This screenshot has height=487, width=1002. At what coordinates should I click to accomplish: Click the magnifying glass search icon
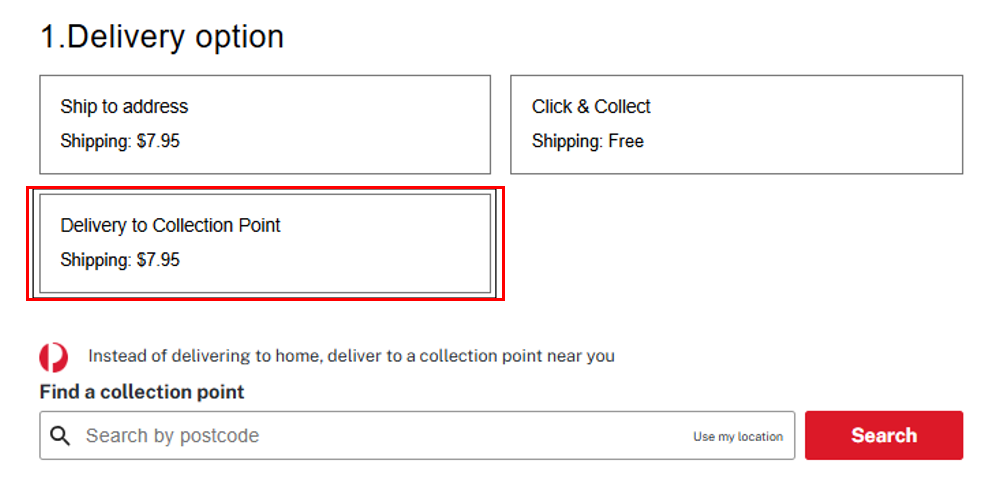[61, 436]
